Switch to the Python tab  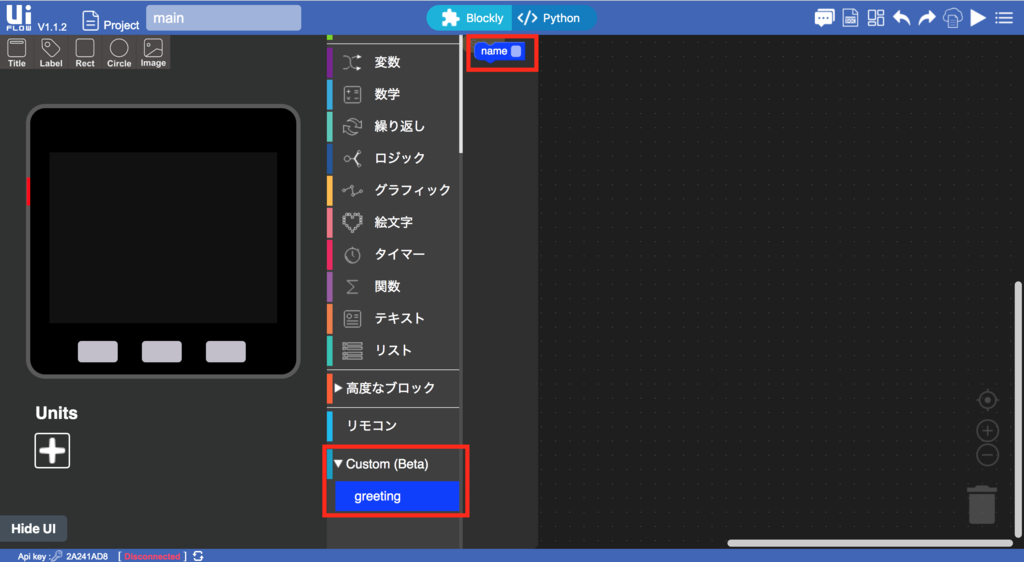coord(552,18)
